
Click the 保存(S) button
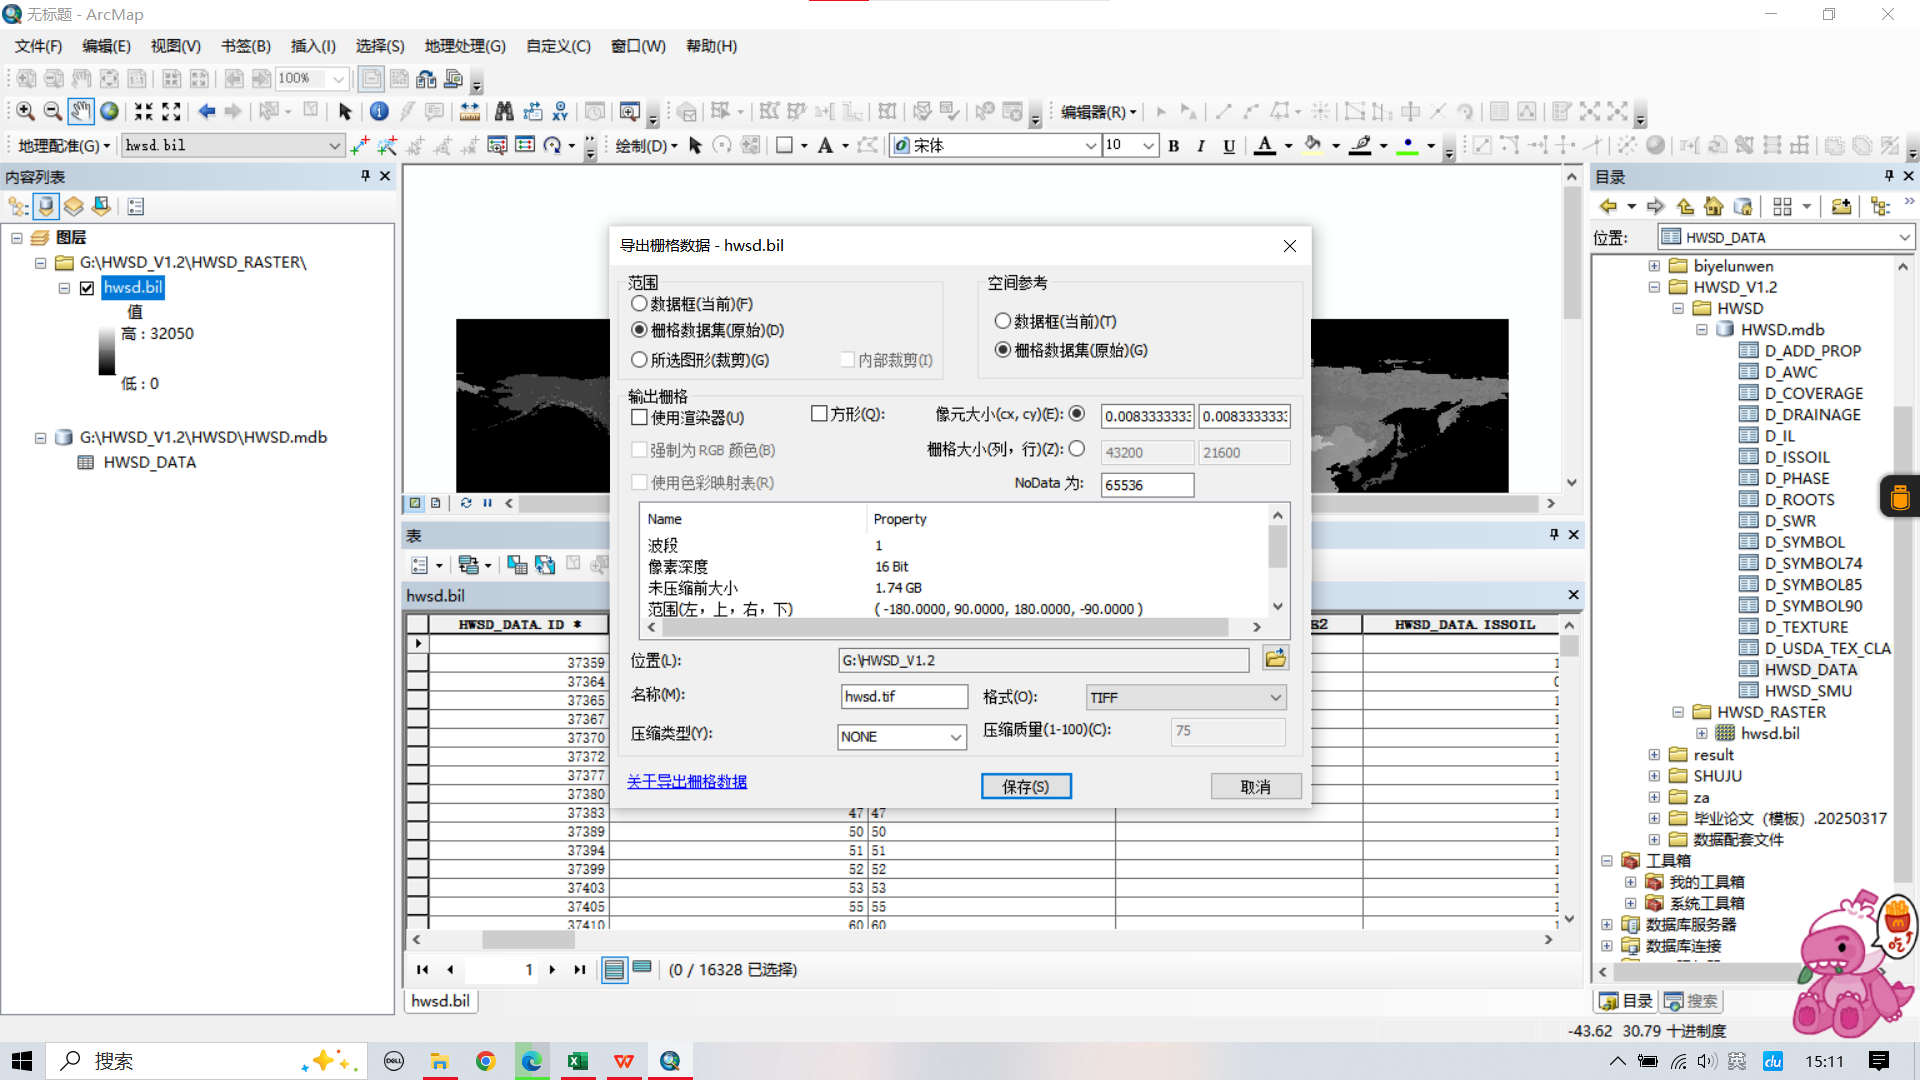click(x=1026, y=787)
